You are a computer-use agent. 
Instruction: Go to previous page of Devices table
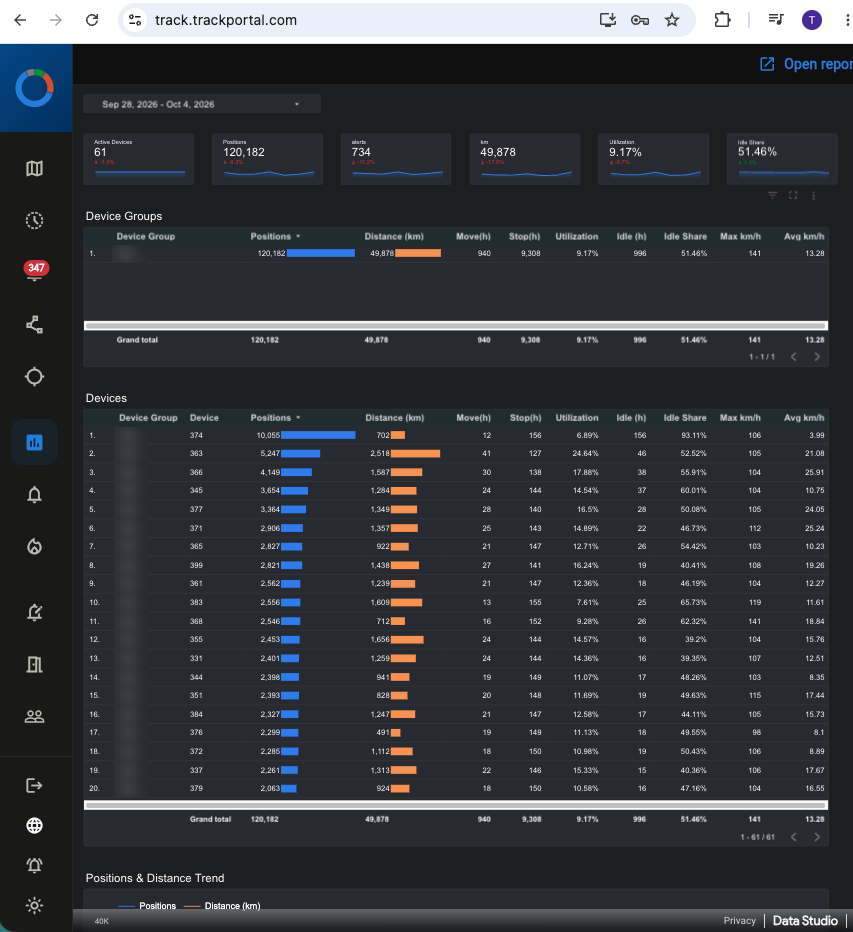(x=794, y=837)
